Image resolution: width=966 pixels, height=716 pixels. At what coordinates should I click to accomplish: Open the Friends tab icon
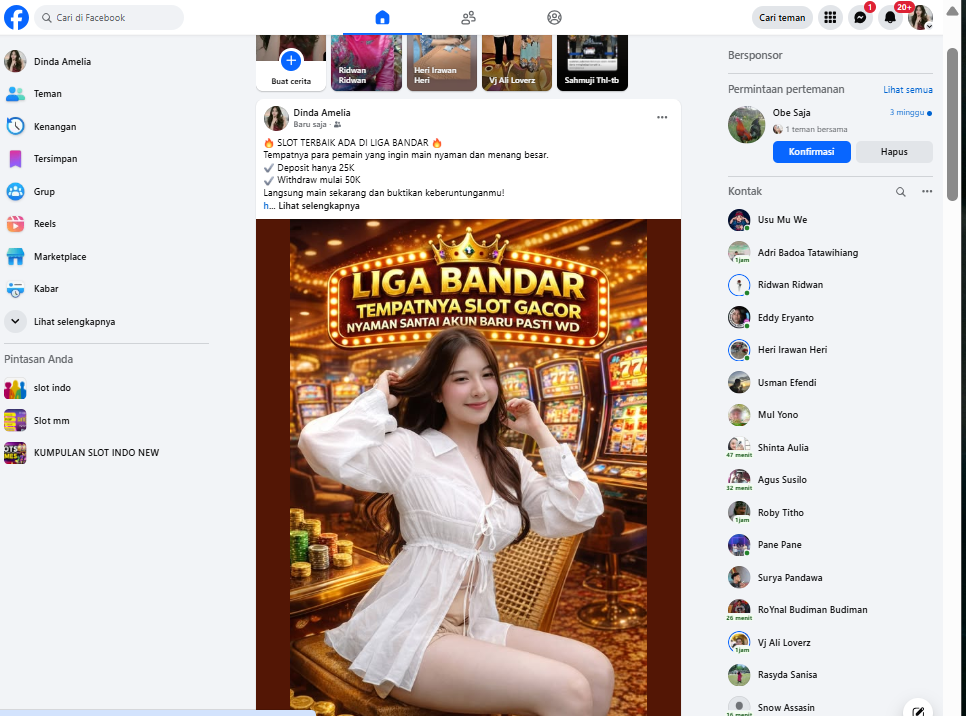point(468,17)
